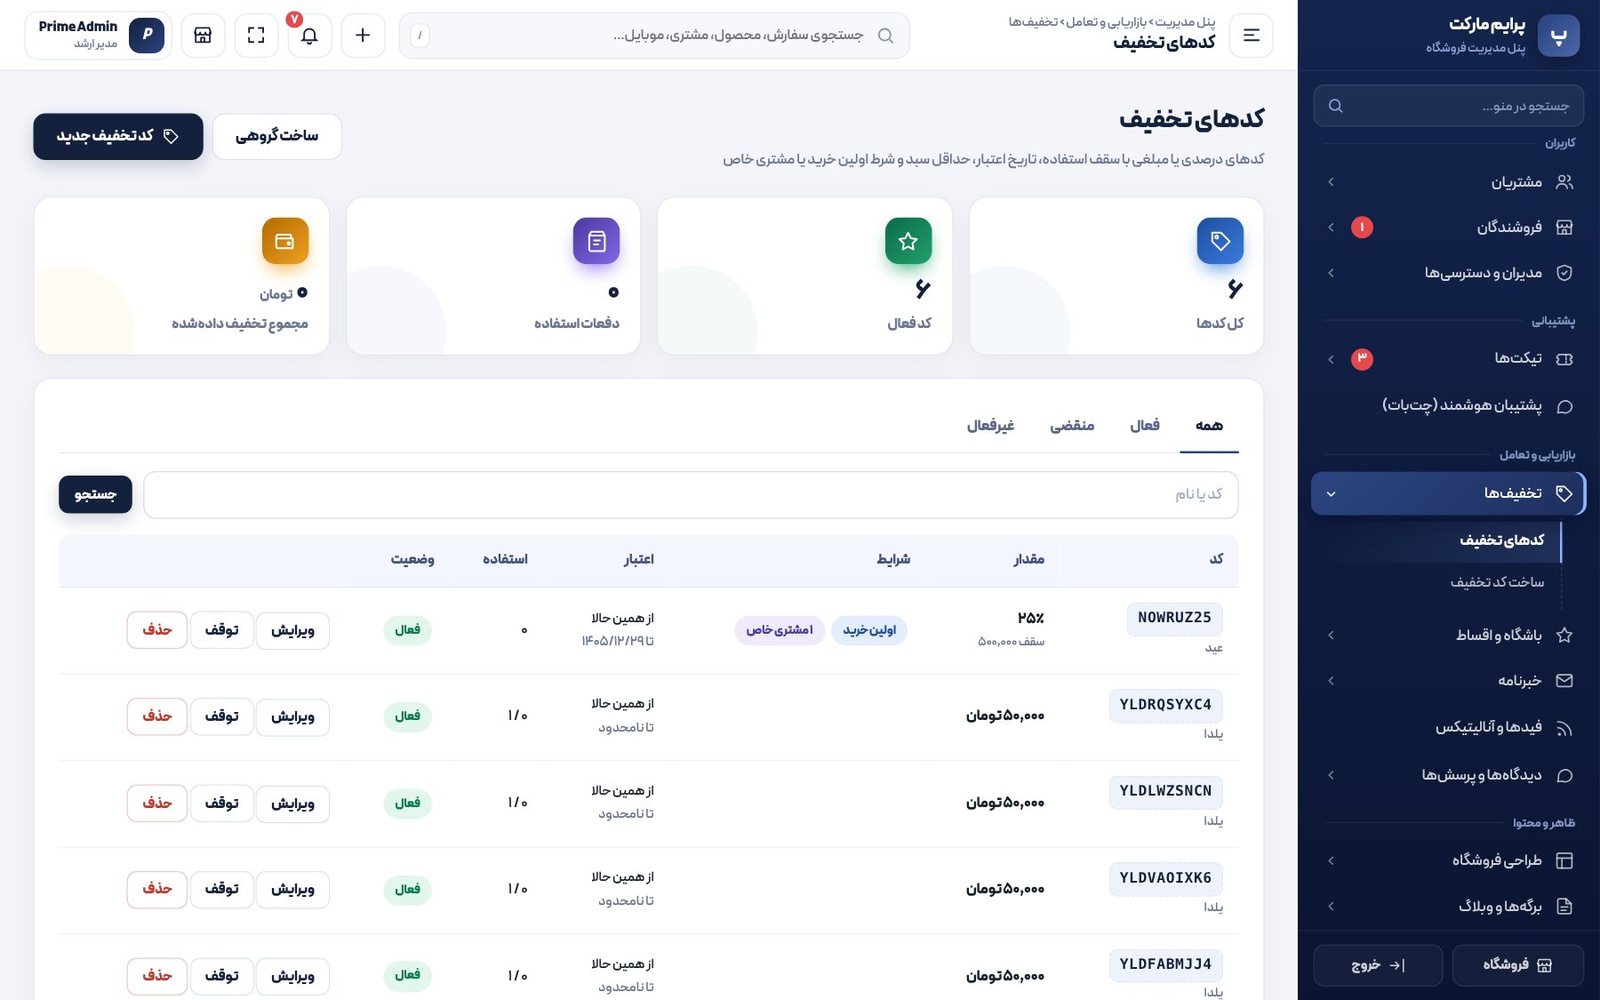
Task: Click the blue tag icon on کل کدها card
Action: (1220, 241)
